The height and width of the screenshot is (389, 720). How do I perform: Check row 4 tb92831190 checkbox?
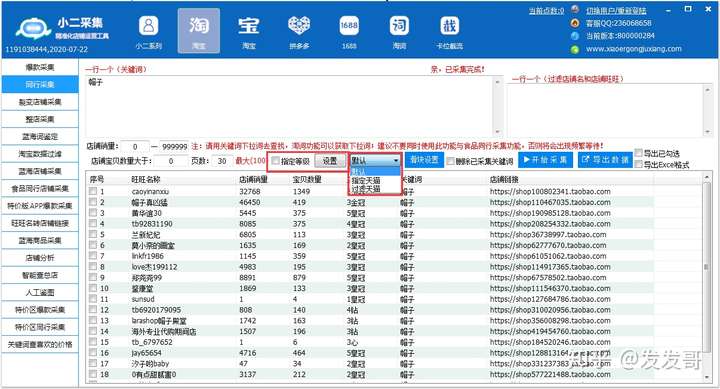pos(93,224)
